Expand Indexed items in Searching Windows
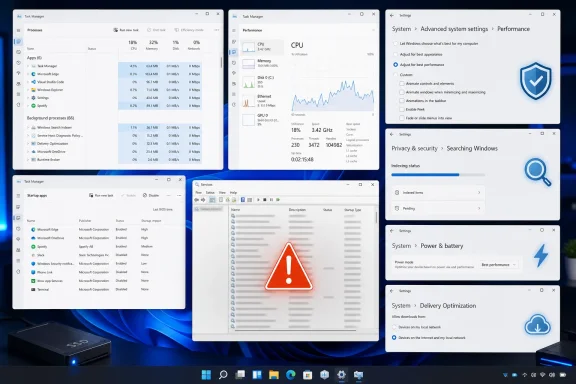576x384 pixels. [438, 193]
